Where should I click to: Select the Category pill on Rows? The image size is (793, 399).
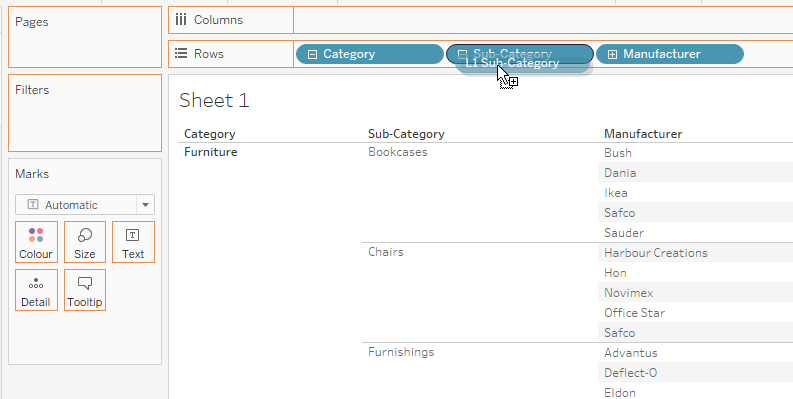(x=369, y=54)
